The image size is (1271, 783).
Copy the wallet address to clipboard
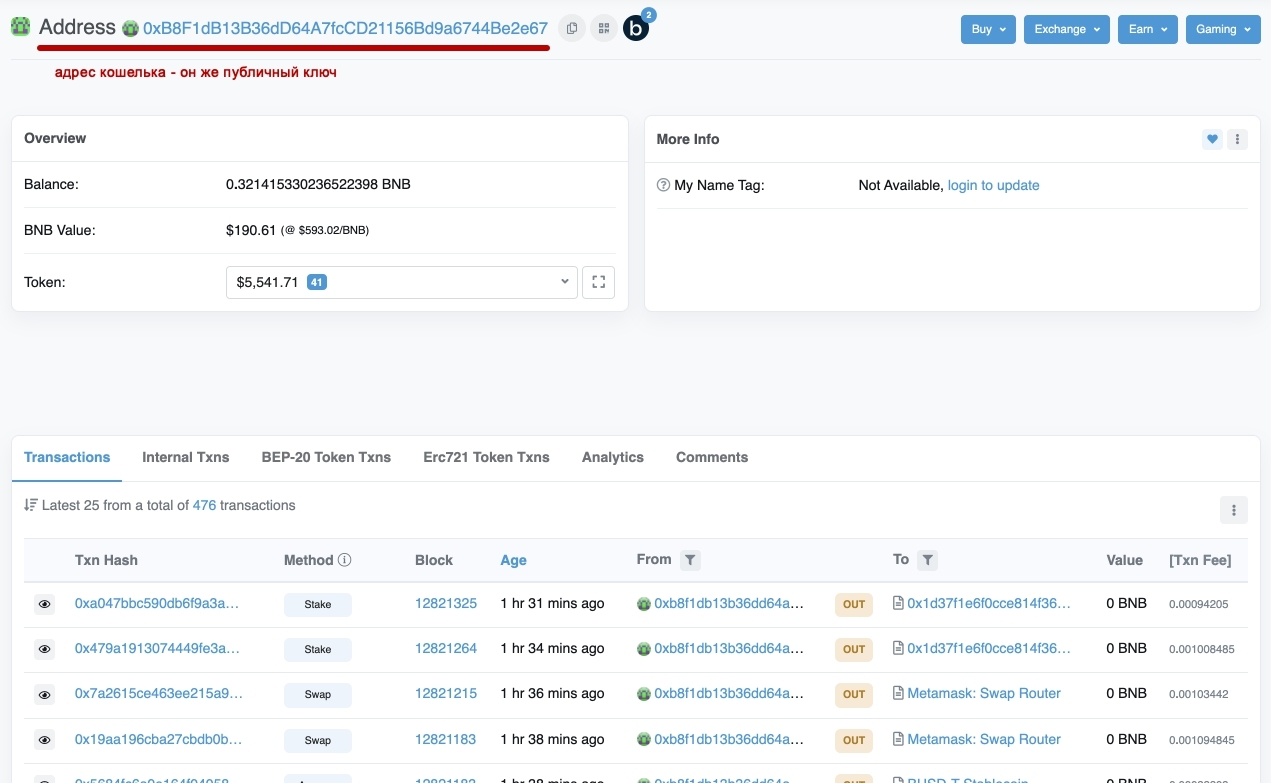click(571, 29)
